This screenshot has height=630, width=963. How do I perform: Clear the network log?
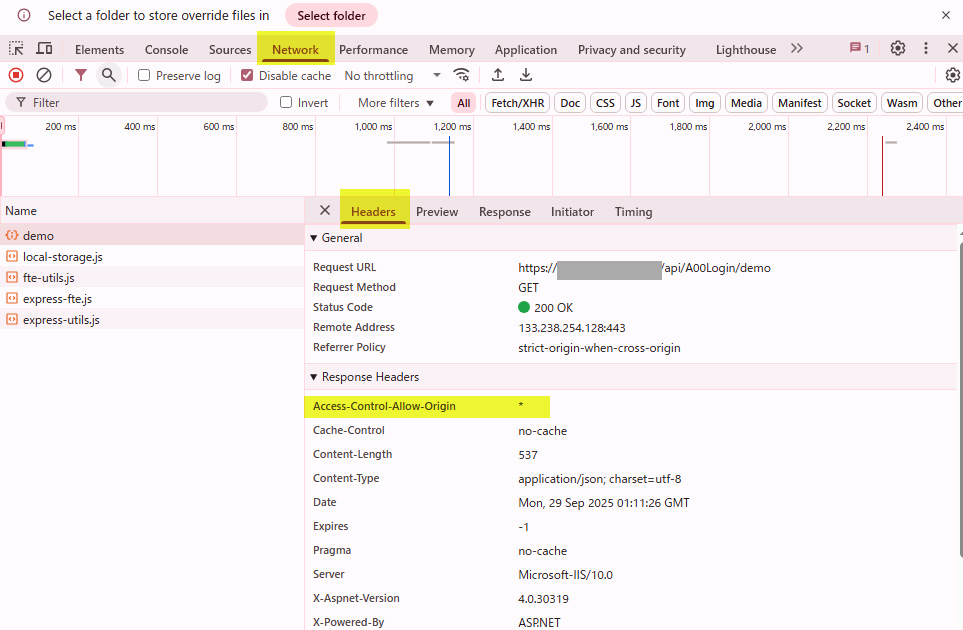coord(44,75)
